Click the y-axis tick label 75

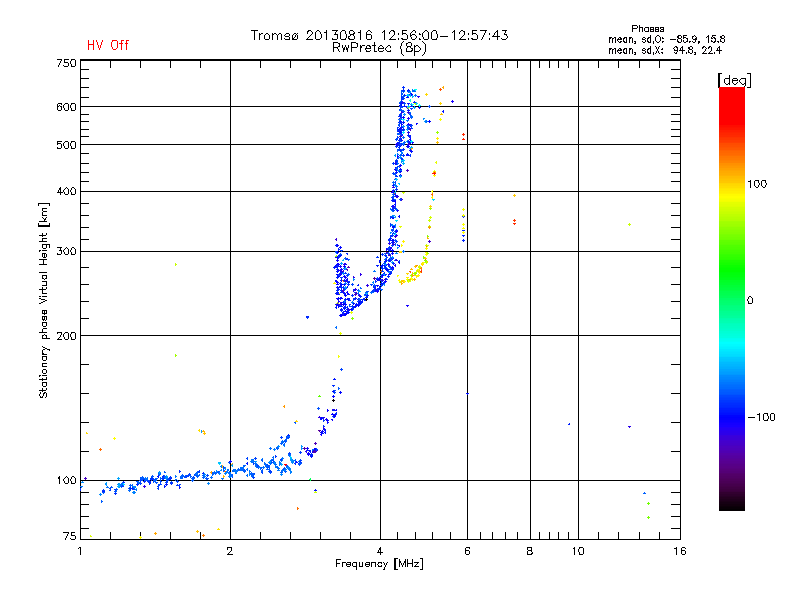(x=70, y=536)
